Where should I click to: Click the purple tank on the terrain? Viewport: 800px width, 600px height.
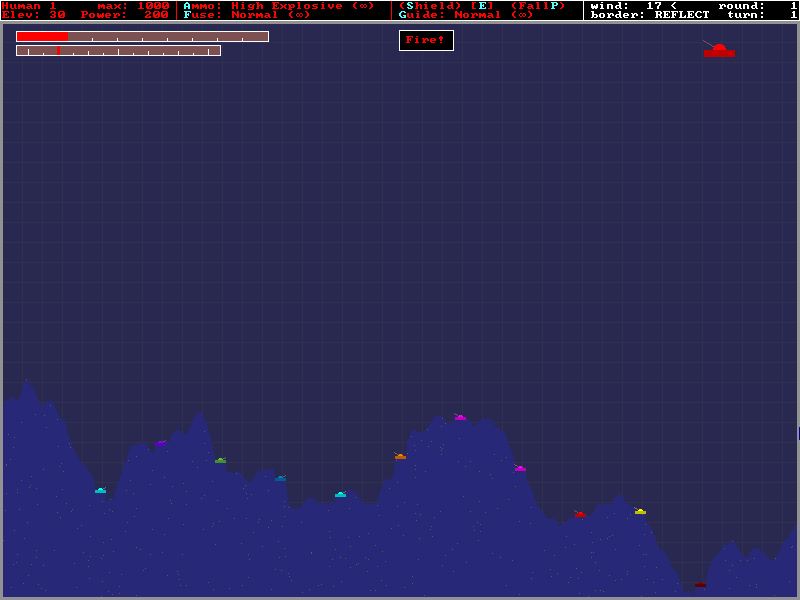(x=161, y=443)
